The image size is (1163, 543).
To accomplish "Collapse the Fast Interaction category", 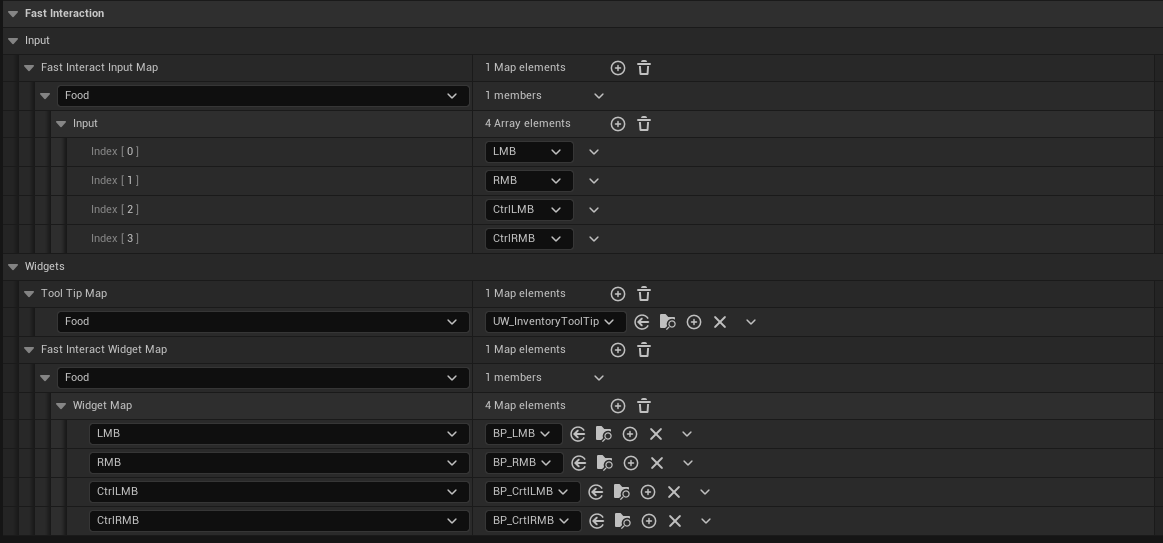I will (x=13, y=13).
